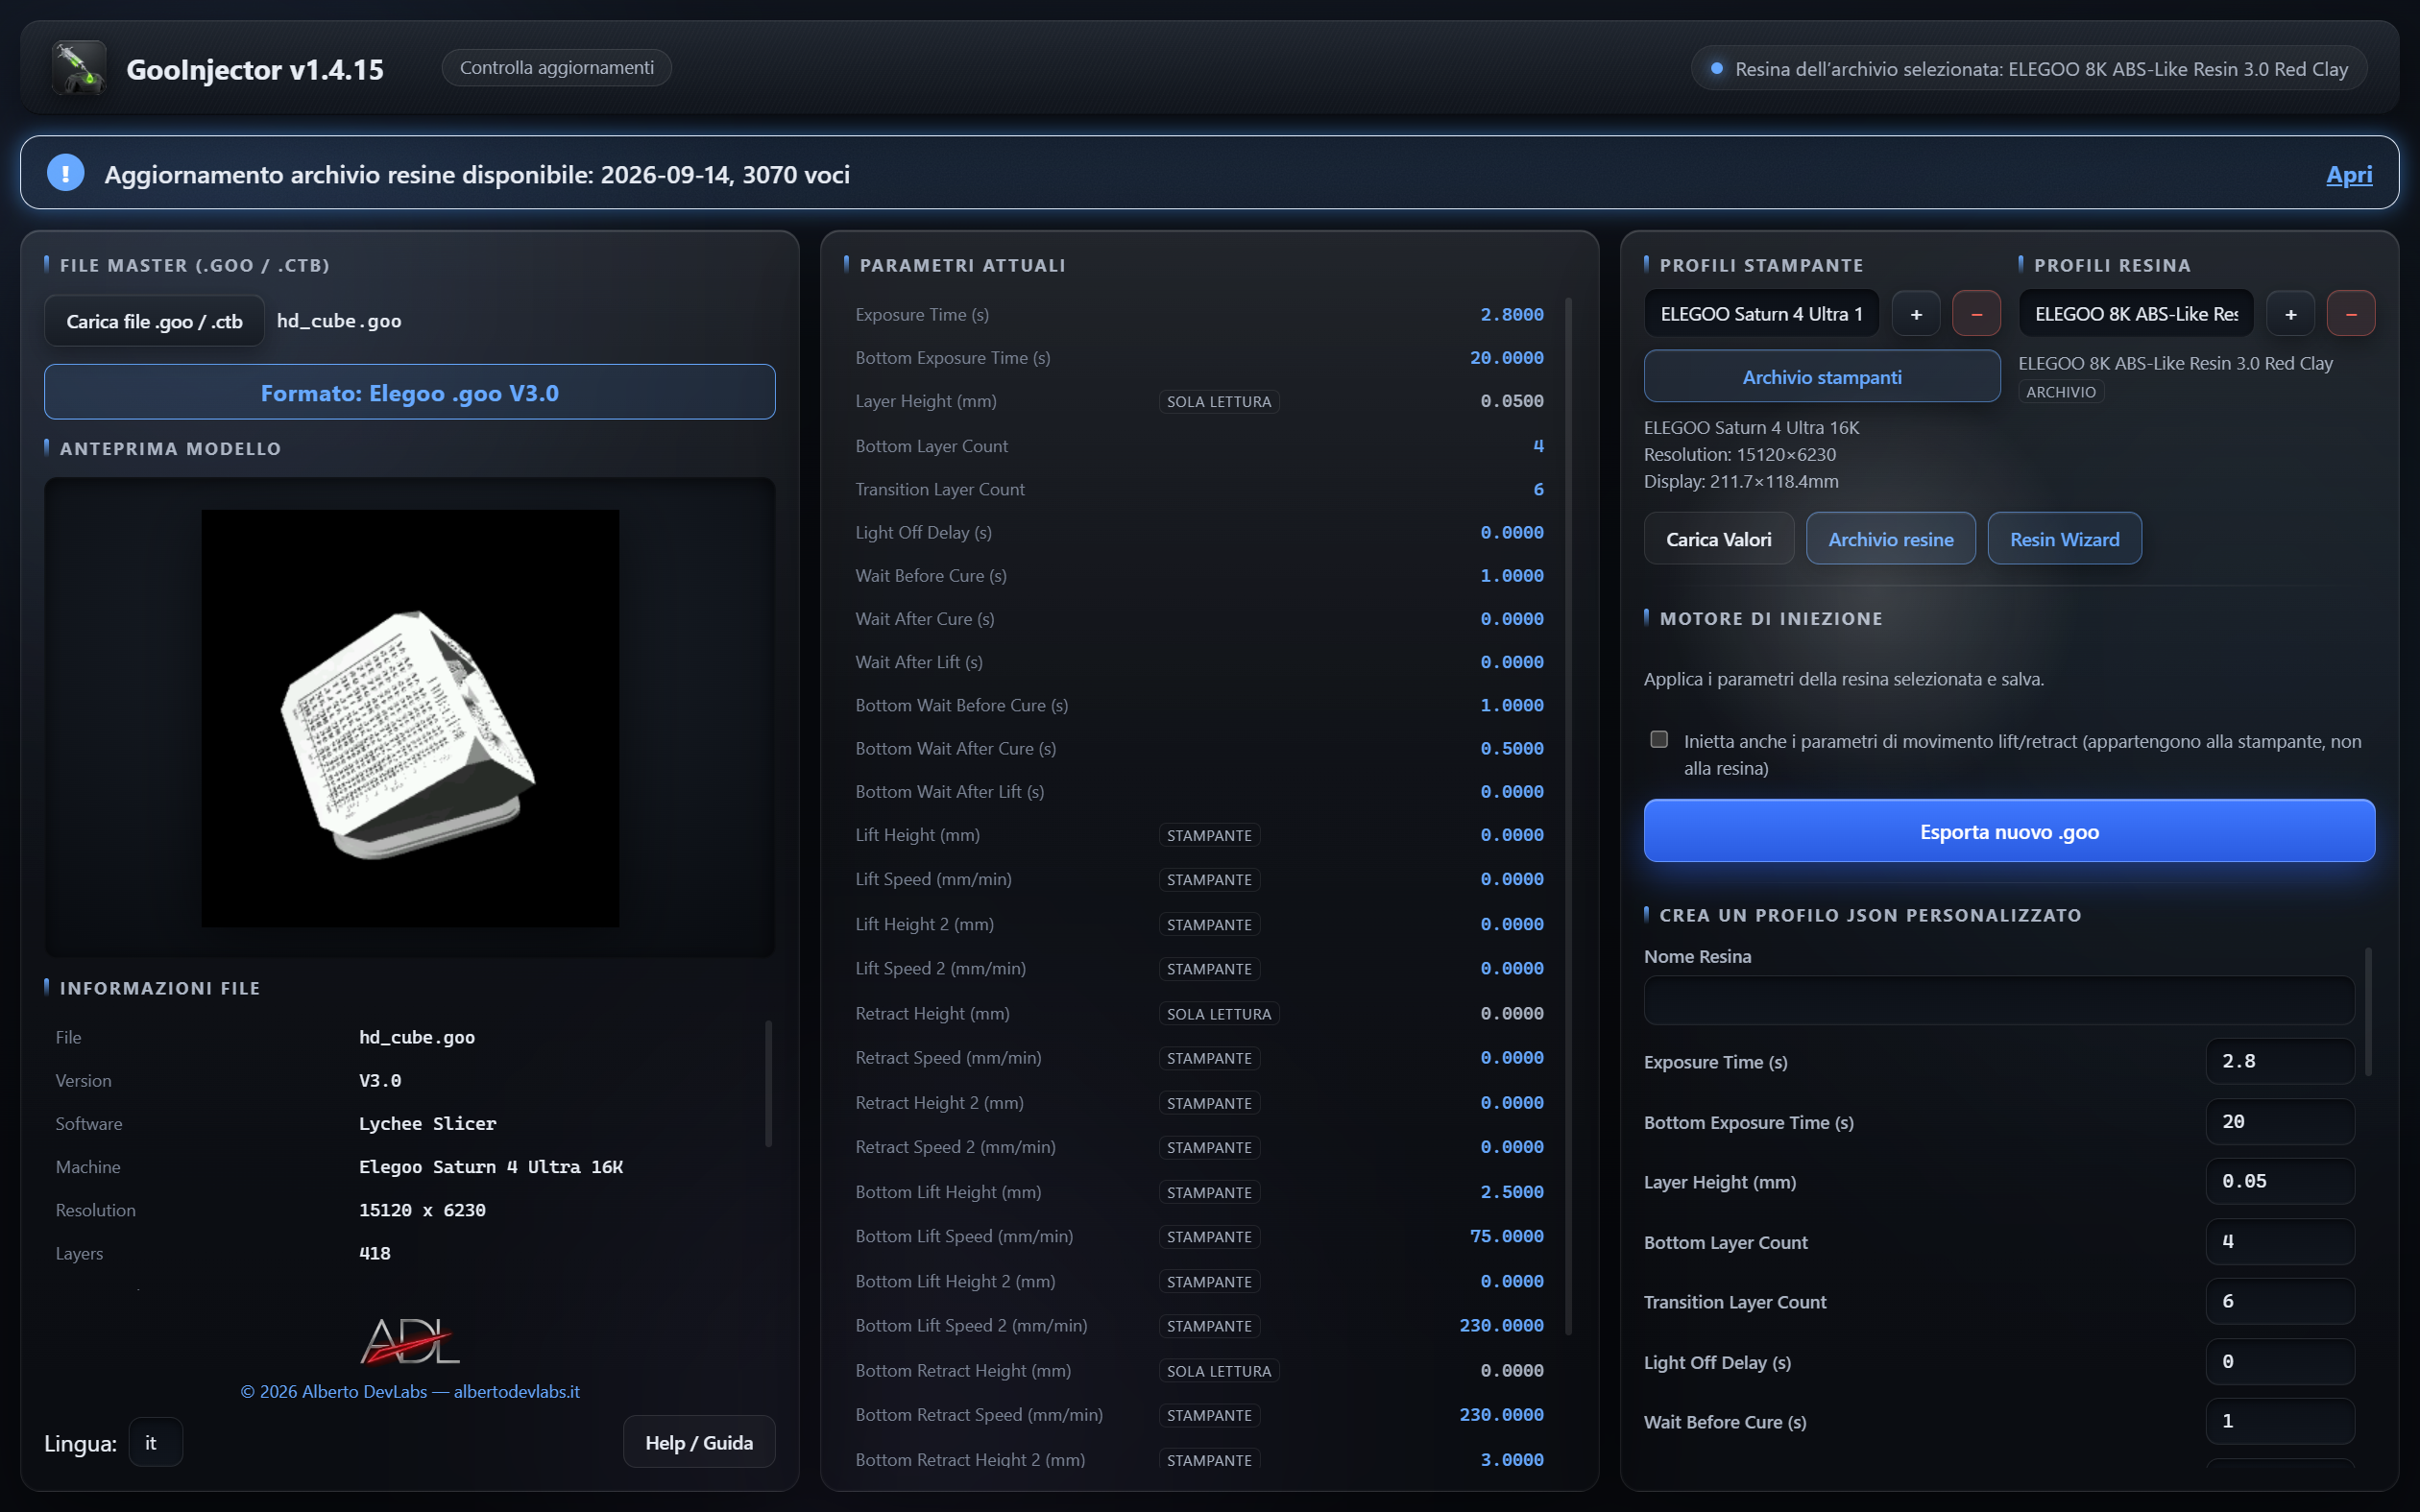Click the Parametri Attuali panel scrollbar
The height and width of the screenshot is (1512, 2420).
[x=1568, y=816]
